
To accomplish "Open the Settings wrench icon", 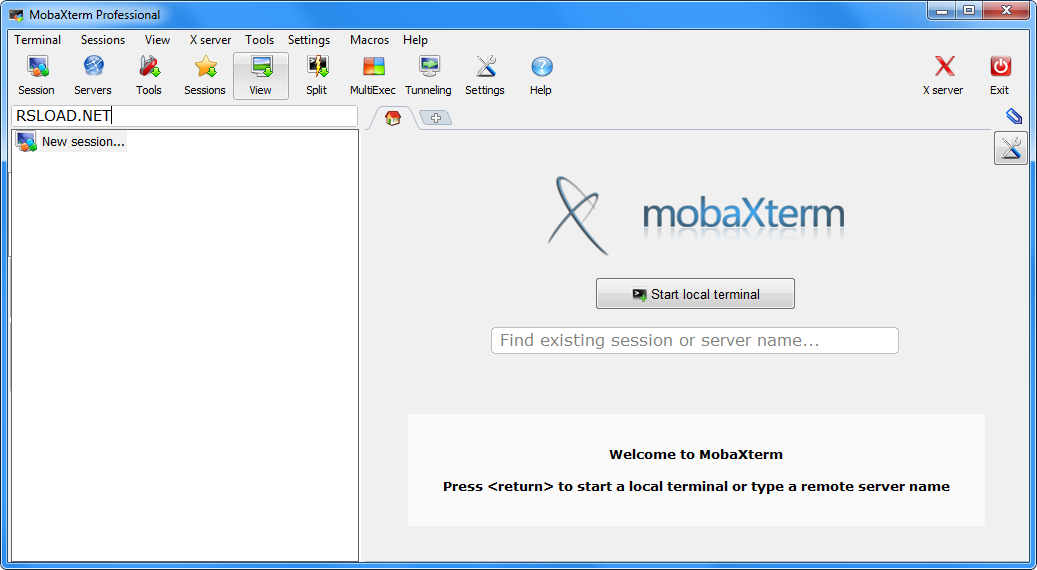I will point(485,75).
